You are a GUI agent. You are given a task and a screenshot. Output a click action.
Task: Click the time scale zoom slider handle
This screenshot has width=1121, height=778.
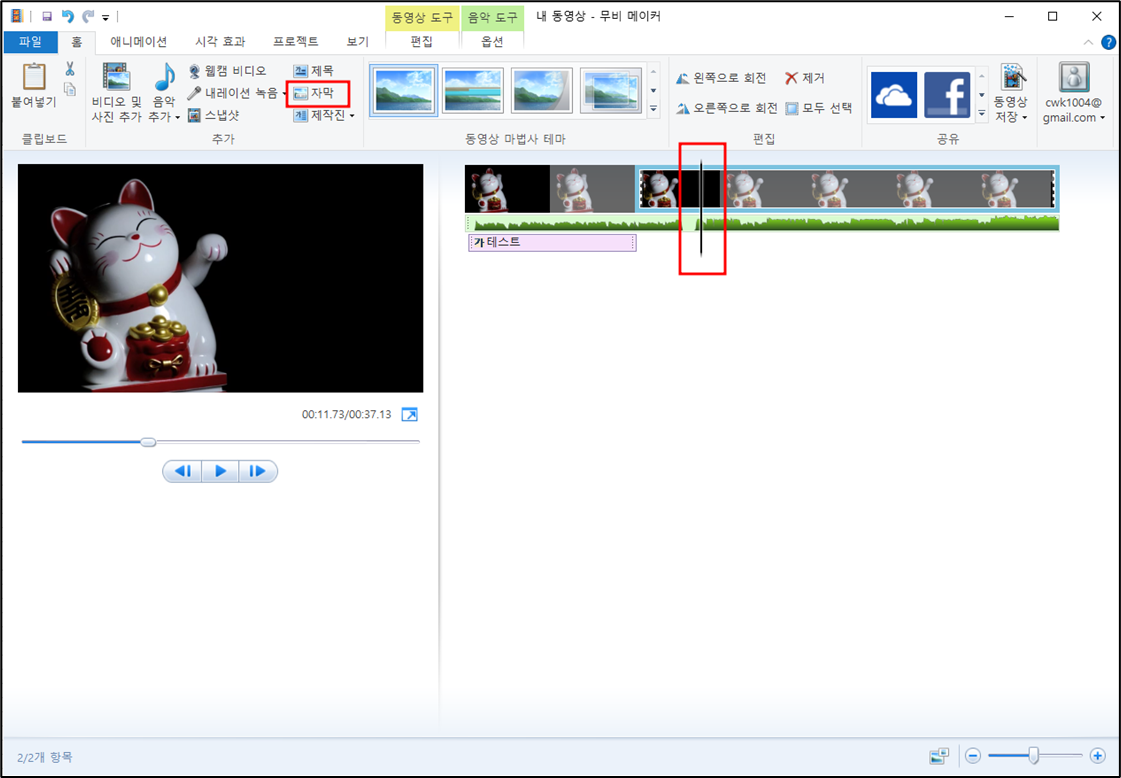point(1033,755)
